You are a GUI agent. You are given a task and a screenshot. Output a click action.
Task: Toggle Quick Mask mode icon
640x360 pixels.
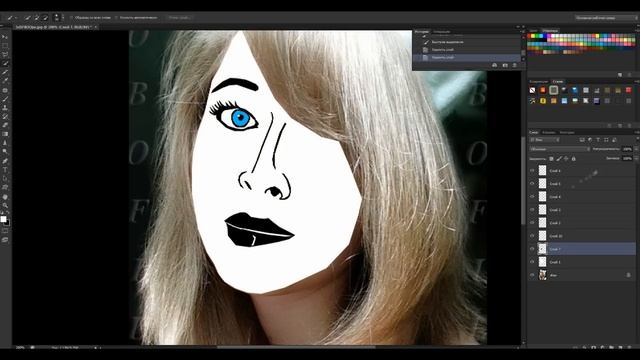(x=5, y=231)
